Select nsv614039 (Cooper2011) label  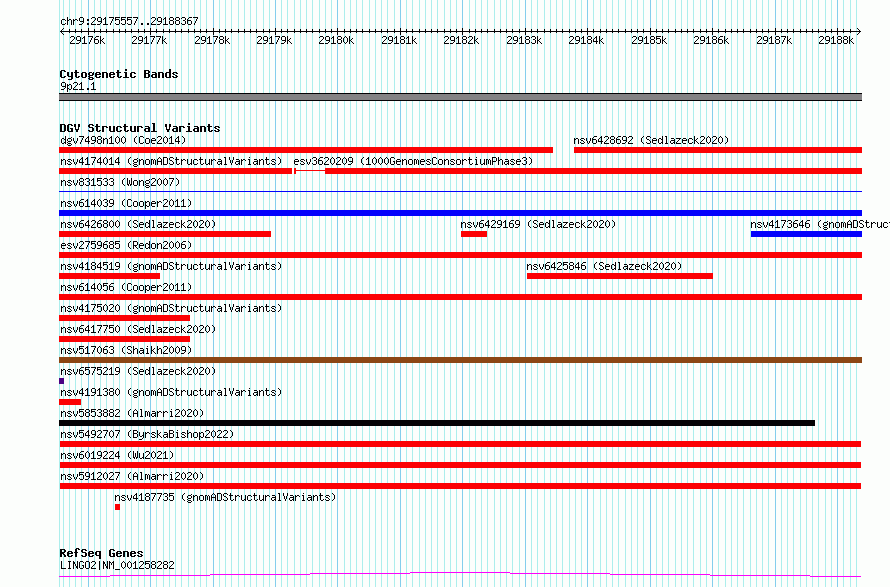pos(126,203)
